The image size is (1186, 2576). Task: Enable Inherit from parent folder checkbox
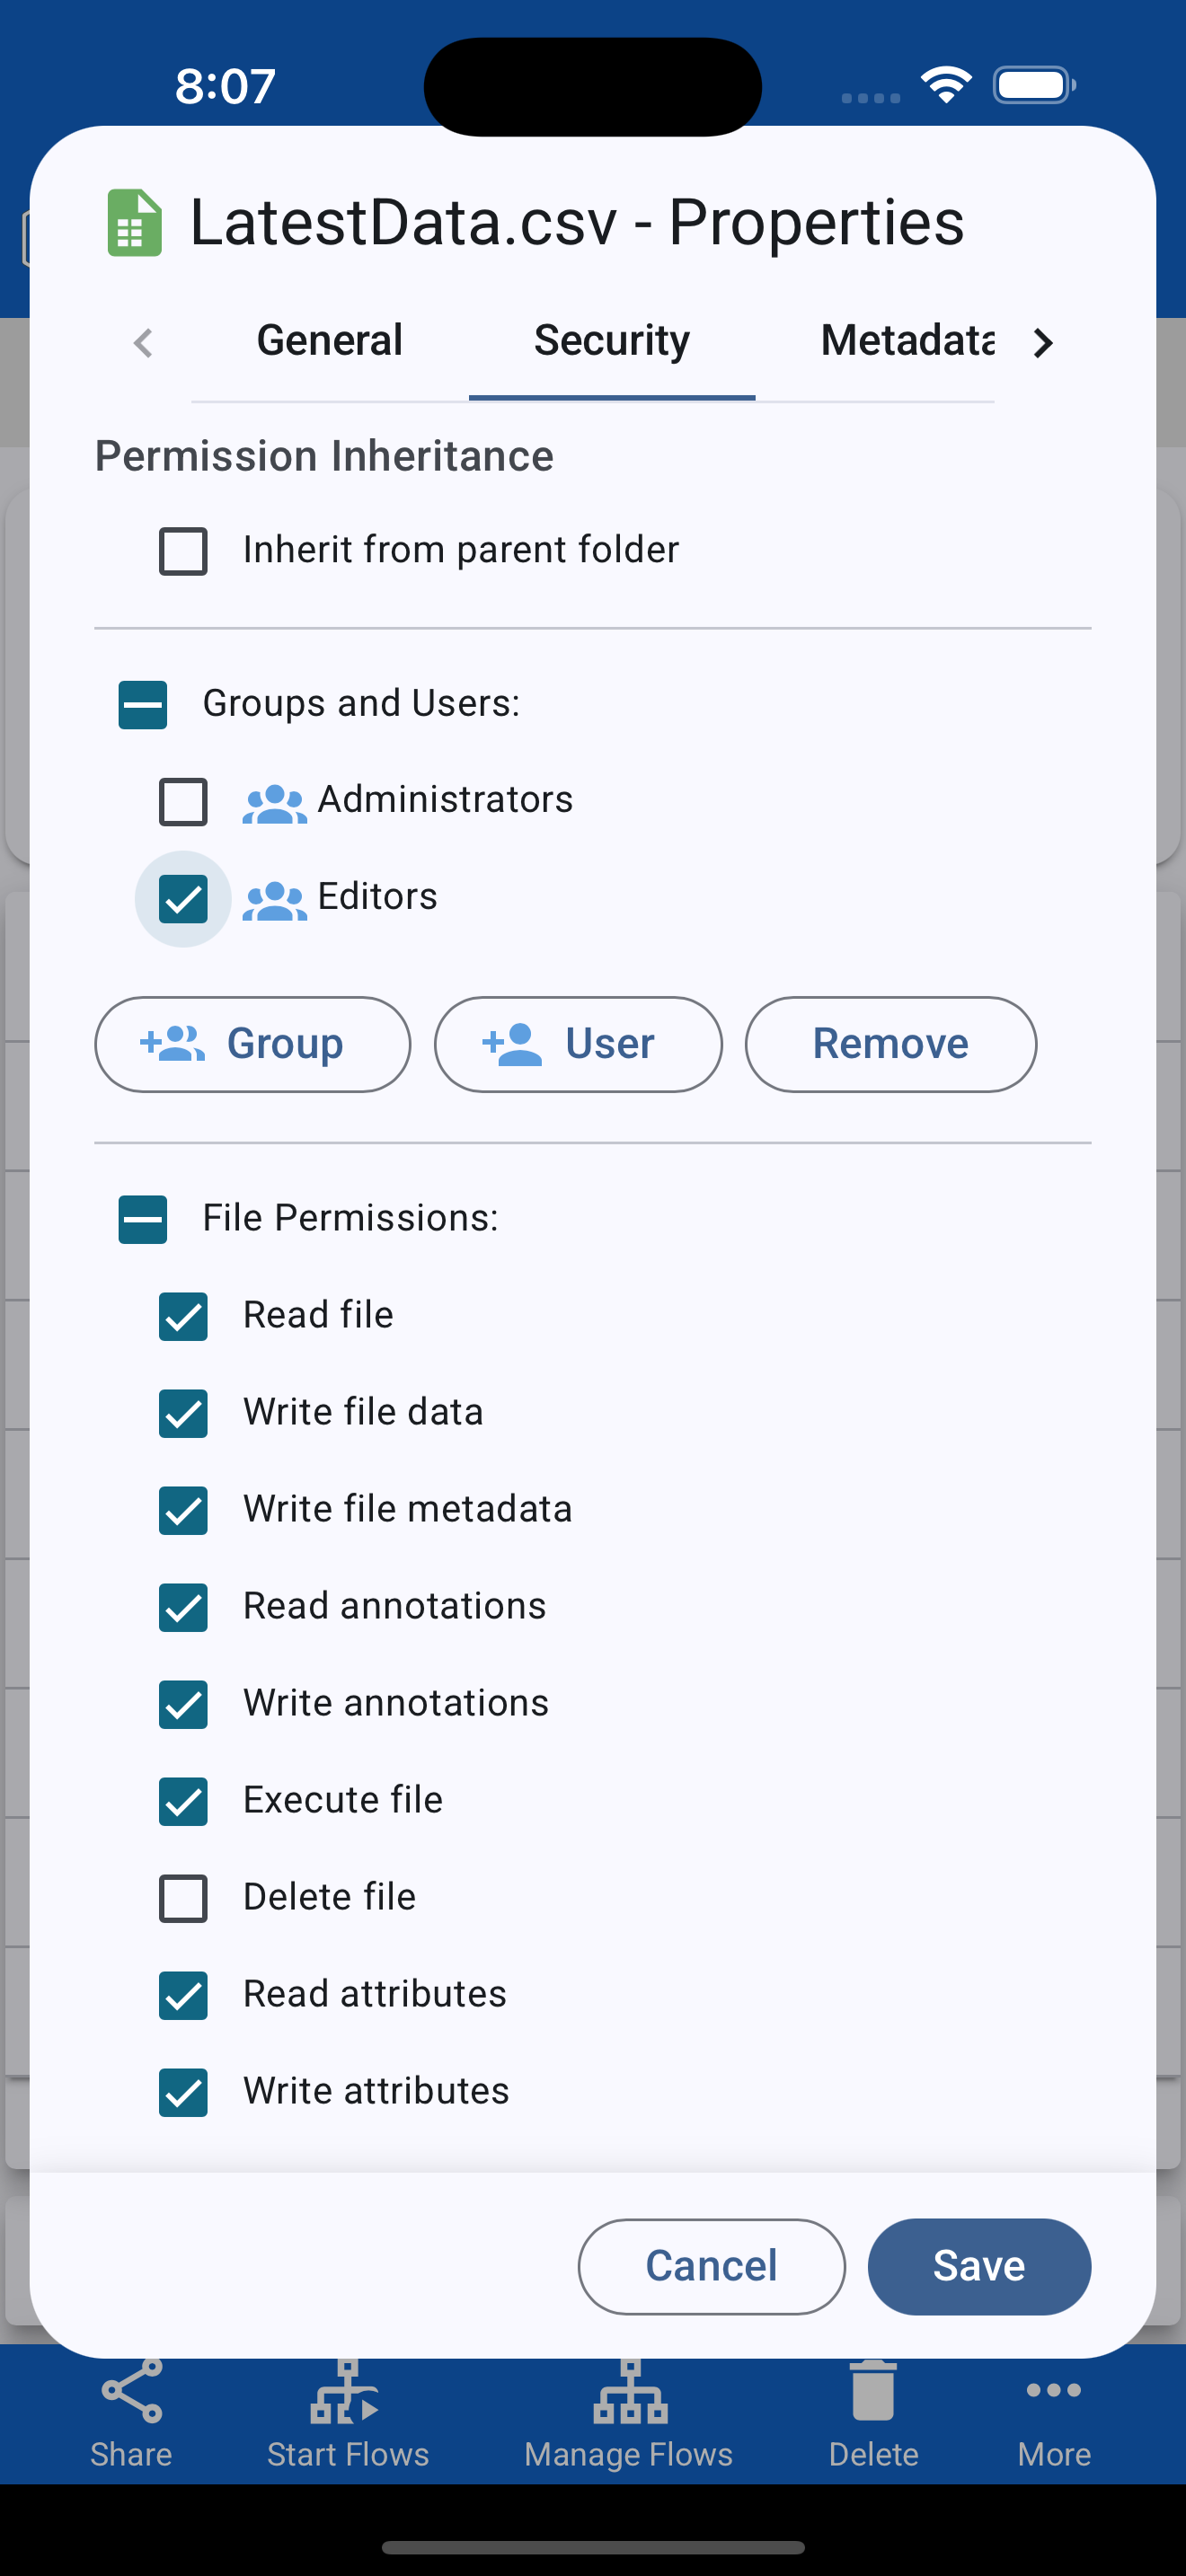click(x=183, y=551)
